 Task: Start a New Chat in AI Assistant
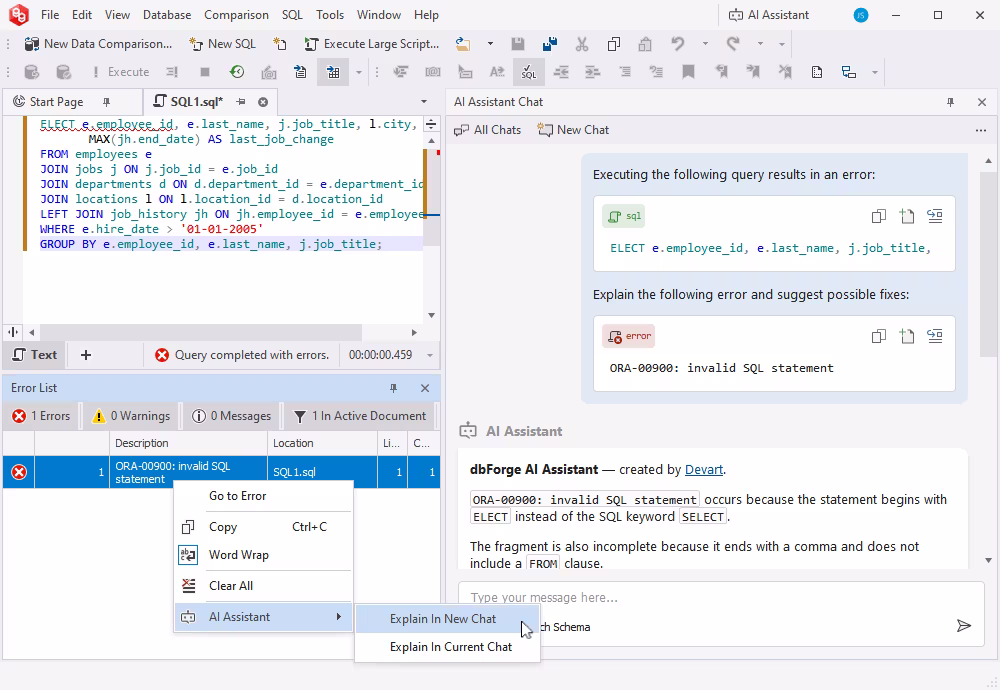click(x=573, y=130)
